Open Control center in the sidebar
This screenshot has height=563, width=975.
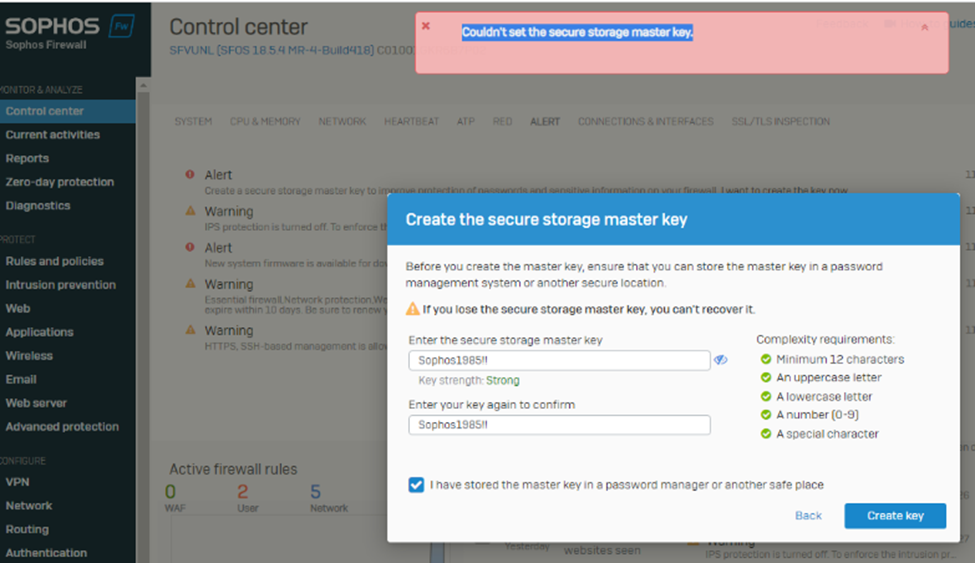coord(68,111)
